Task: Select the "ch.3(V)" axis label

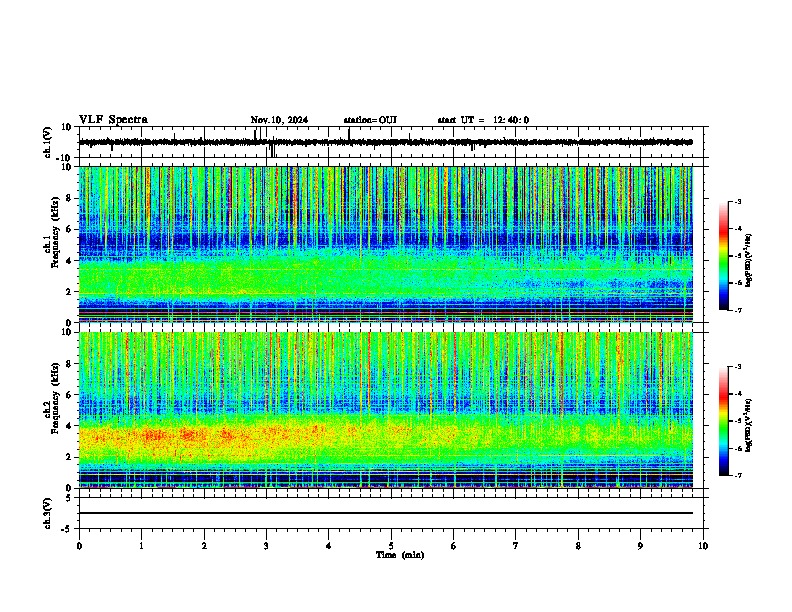Action: (x=48, y=514)
